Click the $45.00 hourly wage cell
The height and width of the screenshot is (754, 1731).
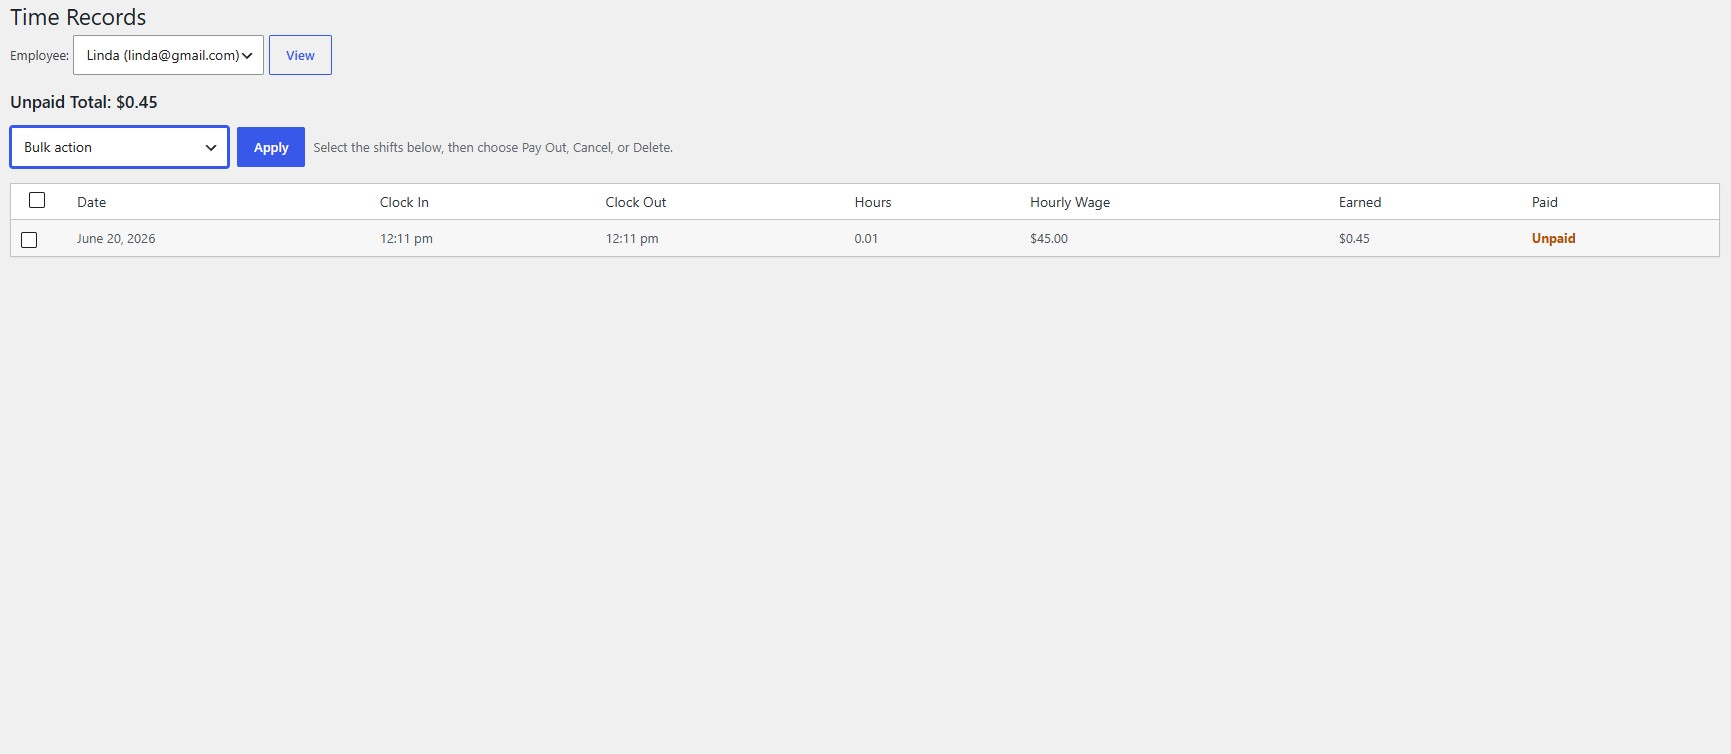tap(1049, 238)
